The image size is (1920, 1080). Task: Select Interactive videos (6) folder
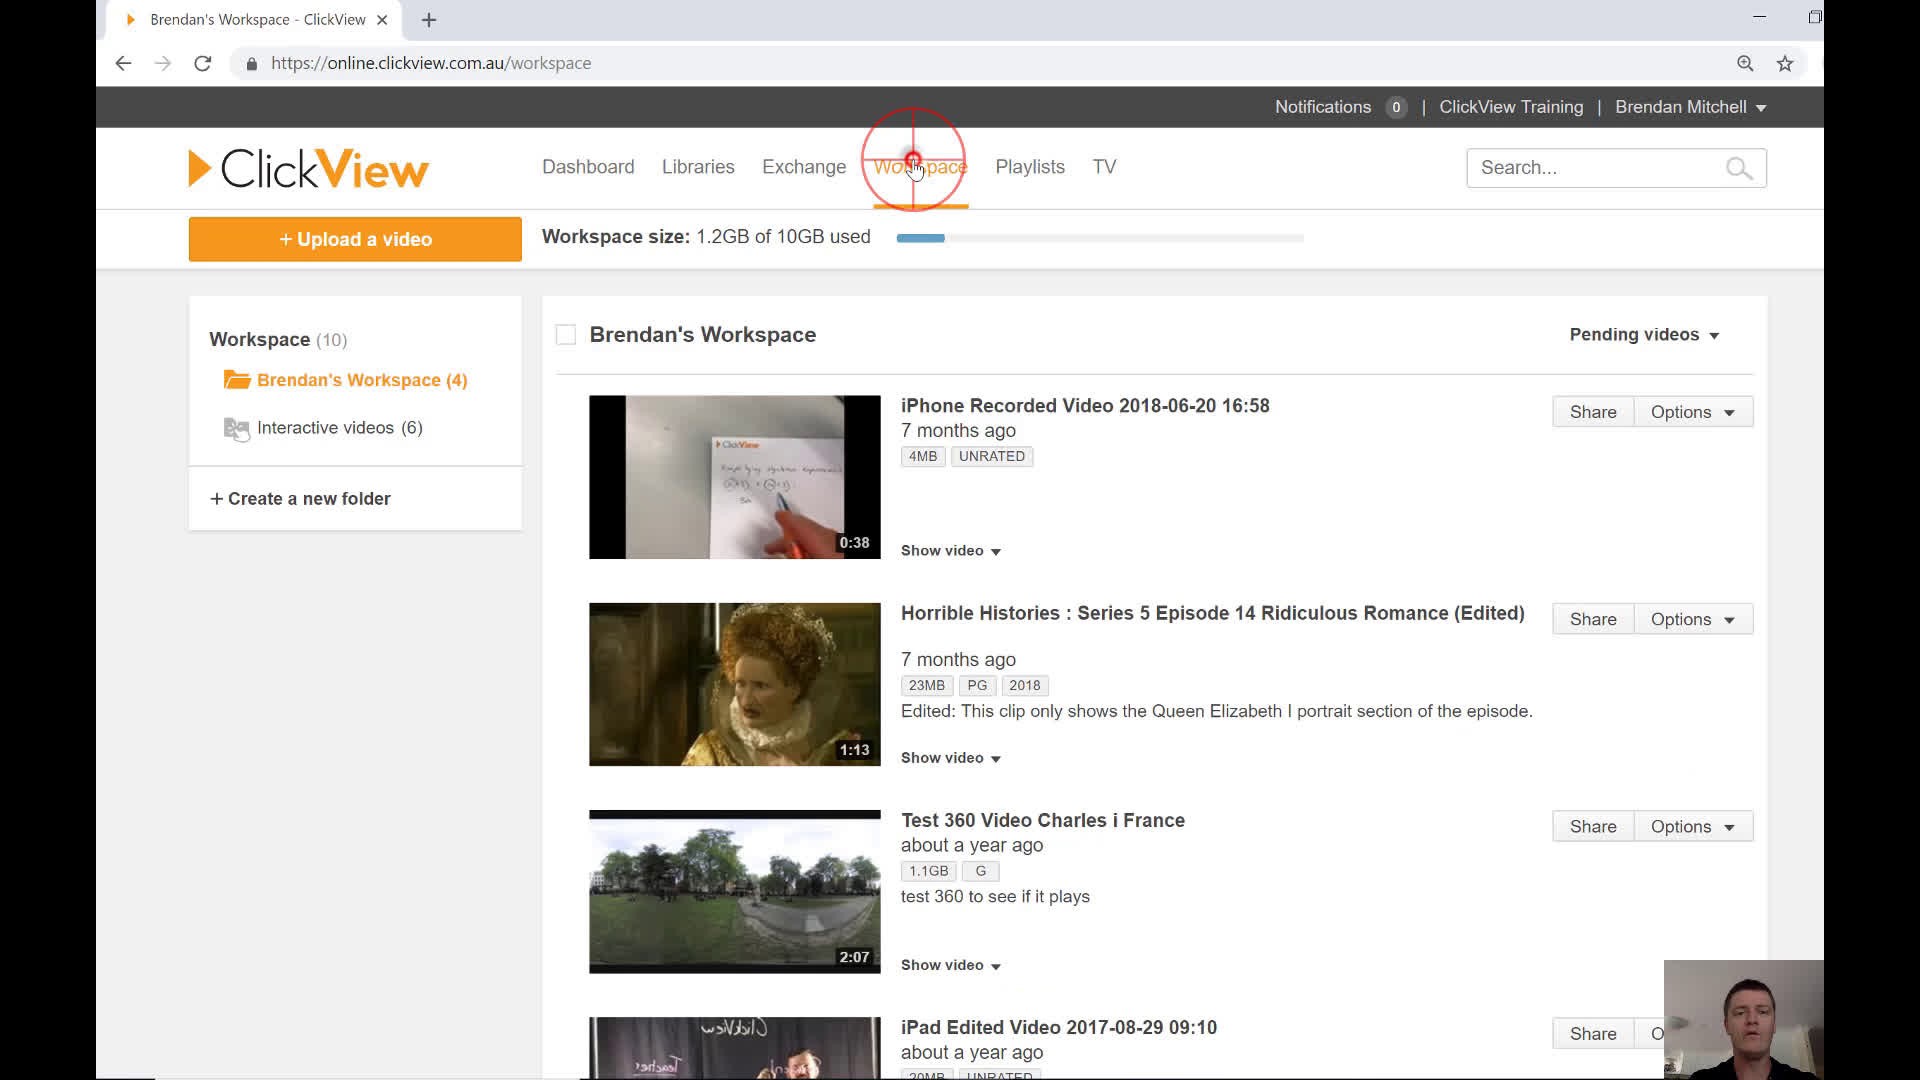coord(340,428)
